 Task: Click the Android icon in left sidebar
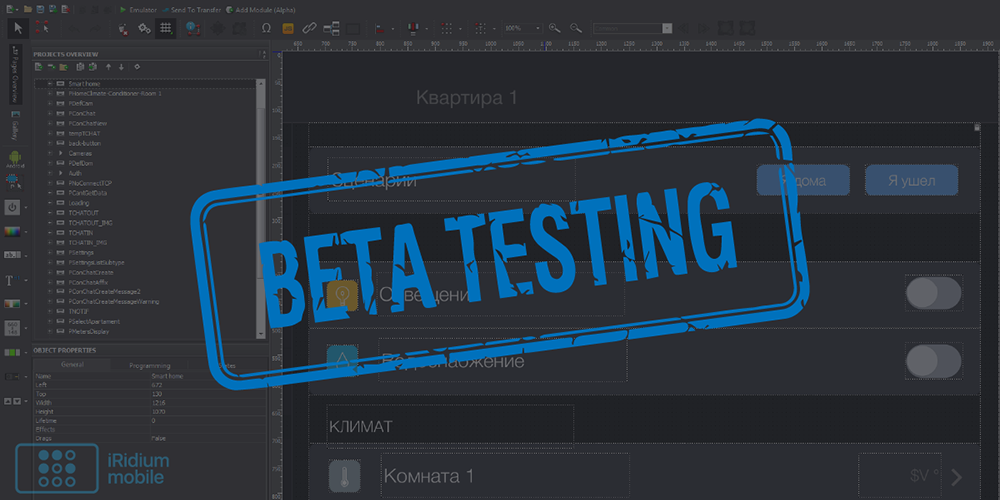[x=14, y=158]
